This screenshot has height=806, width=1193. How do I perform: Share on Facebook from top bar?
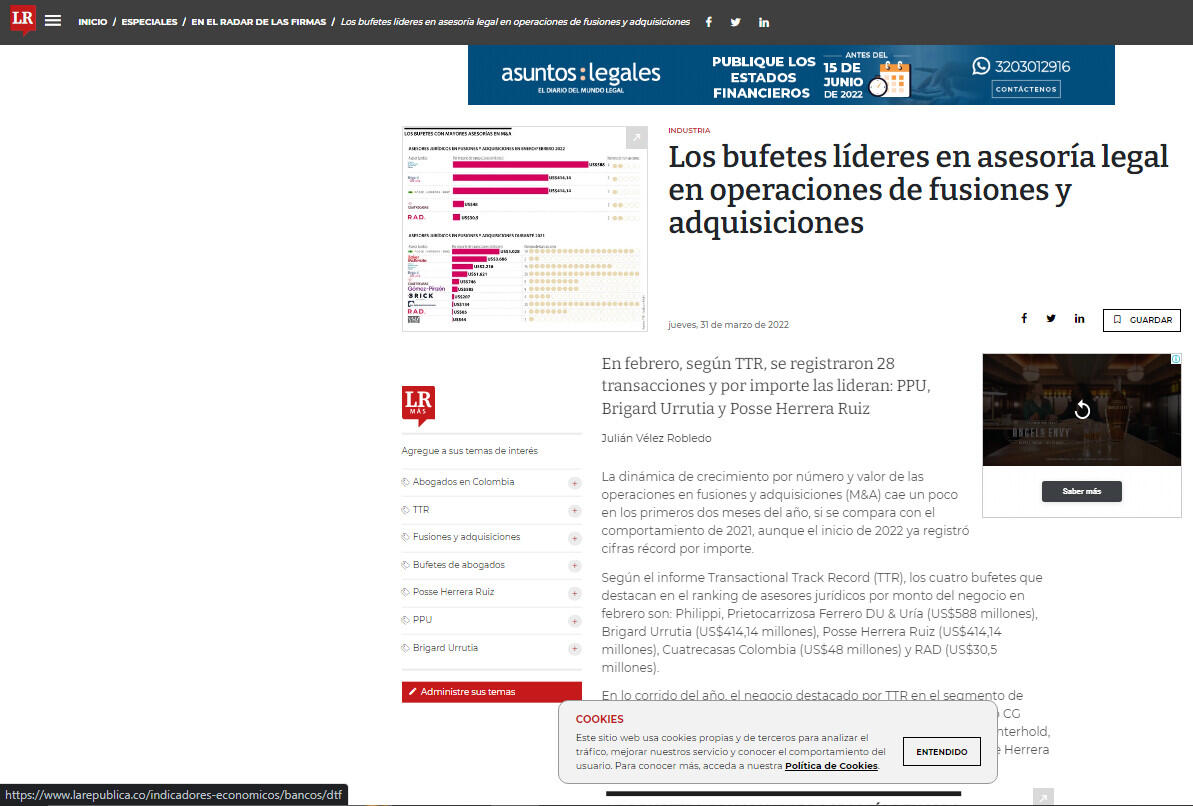click(709, 22)
